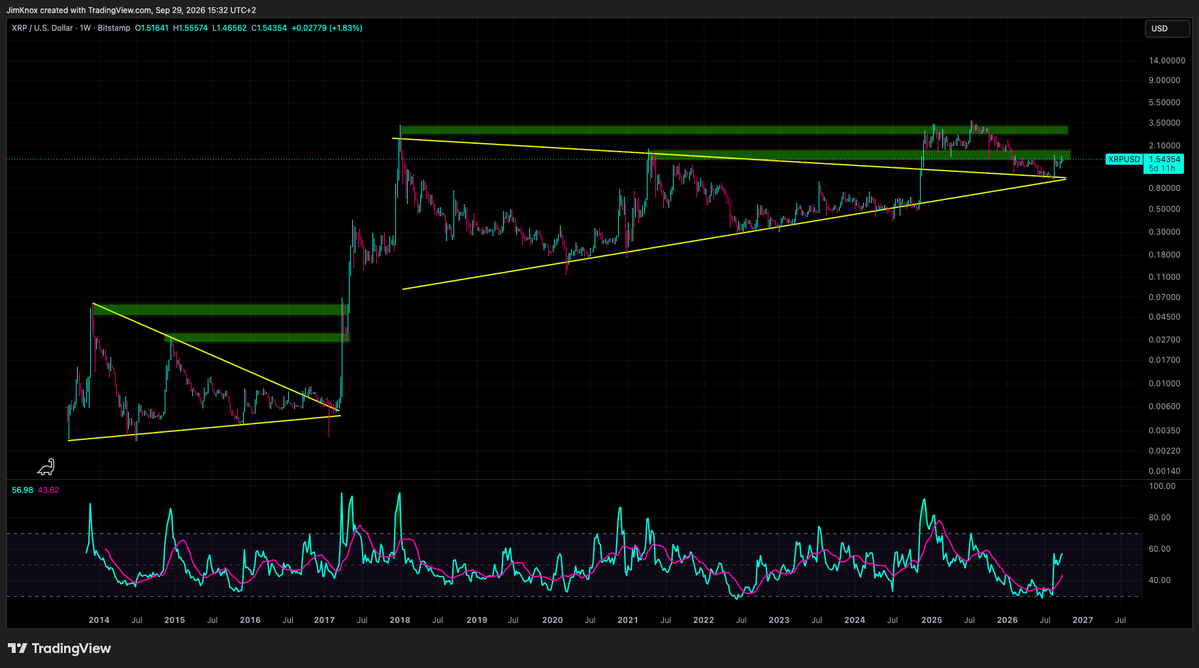Click the 0.00600 price axis label
The image size is (1199, 668).
pyautogui.click(x=1165, y=407)
